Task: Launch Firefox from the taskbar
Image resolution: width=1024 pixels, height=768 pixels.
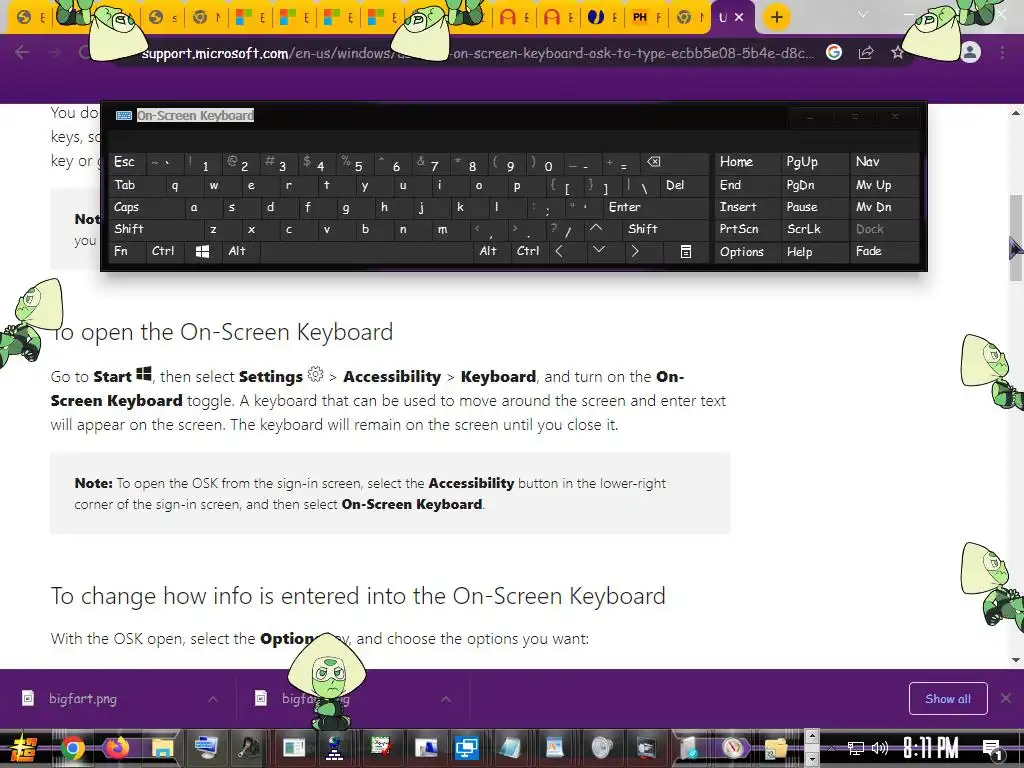Action: pyautogui.click(x=118, y=748)
